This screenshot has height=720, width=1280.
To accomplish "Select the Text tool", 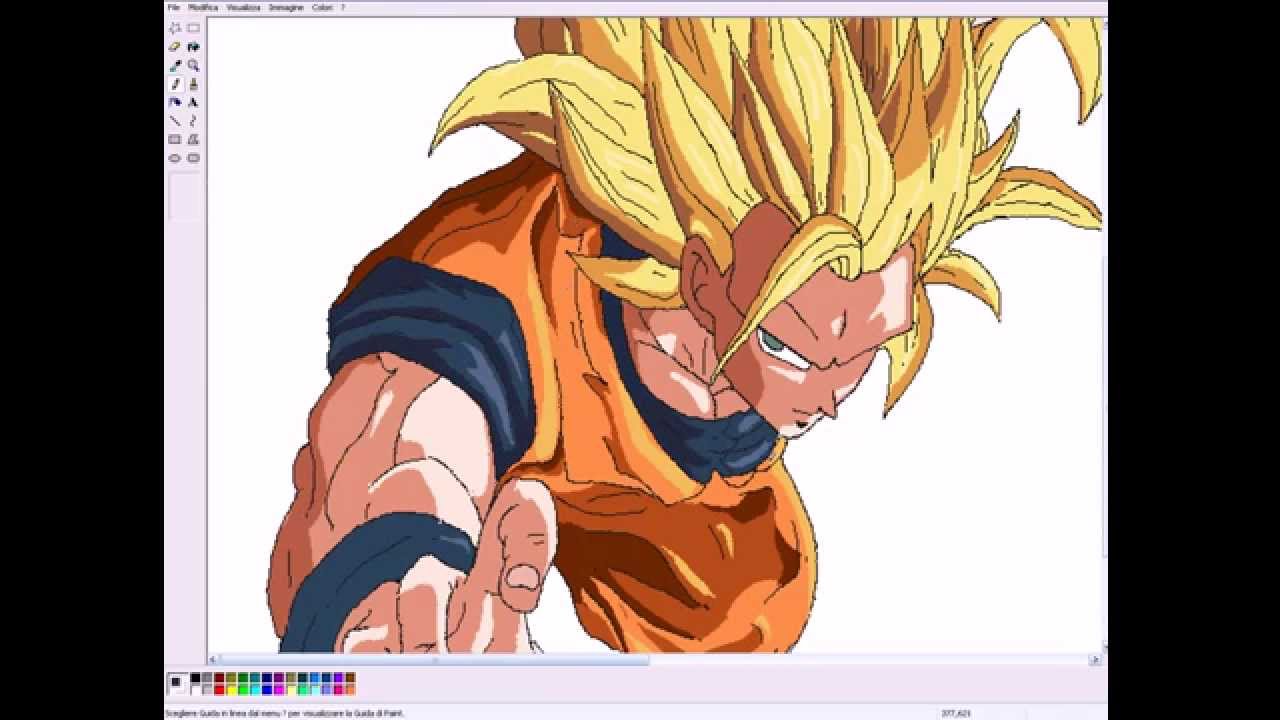I will point(193,102).
